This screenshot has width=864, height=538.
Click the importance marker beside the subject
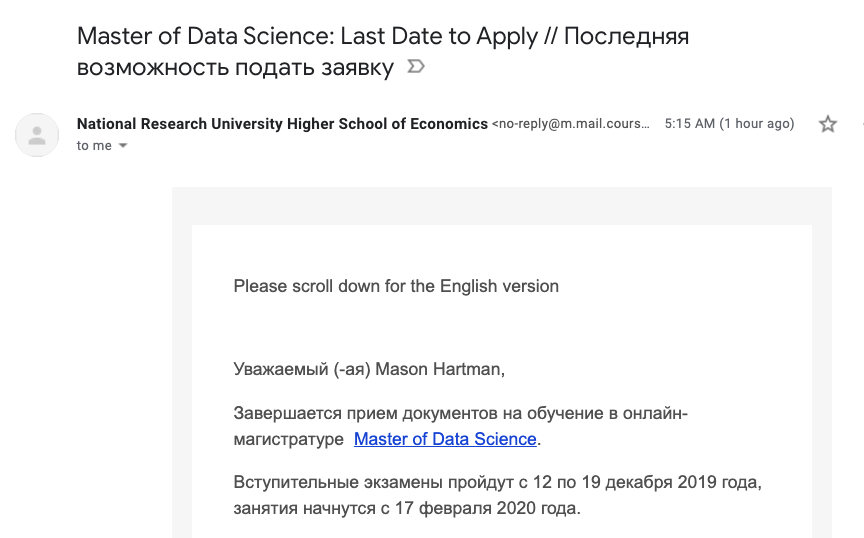416,68
